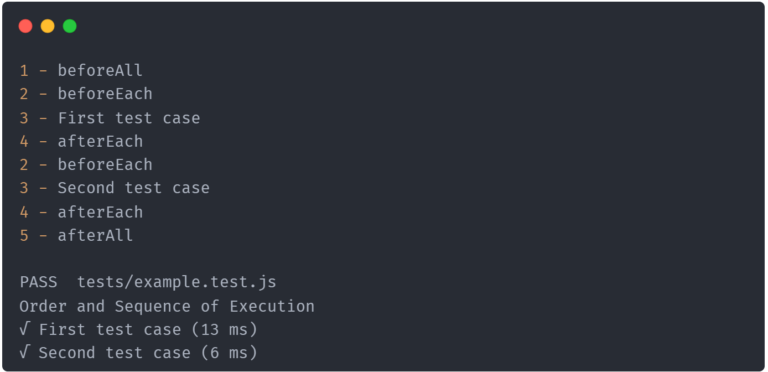
Task: Select the '1 - beforeAll' log line
Action: click(x=81, y=70)
